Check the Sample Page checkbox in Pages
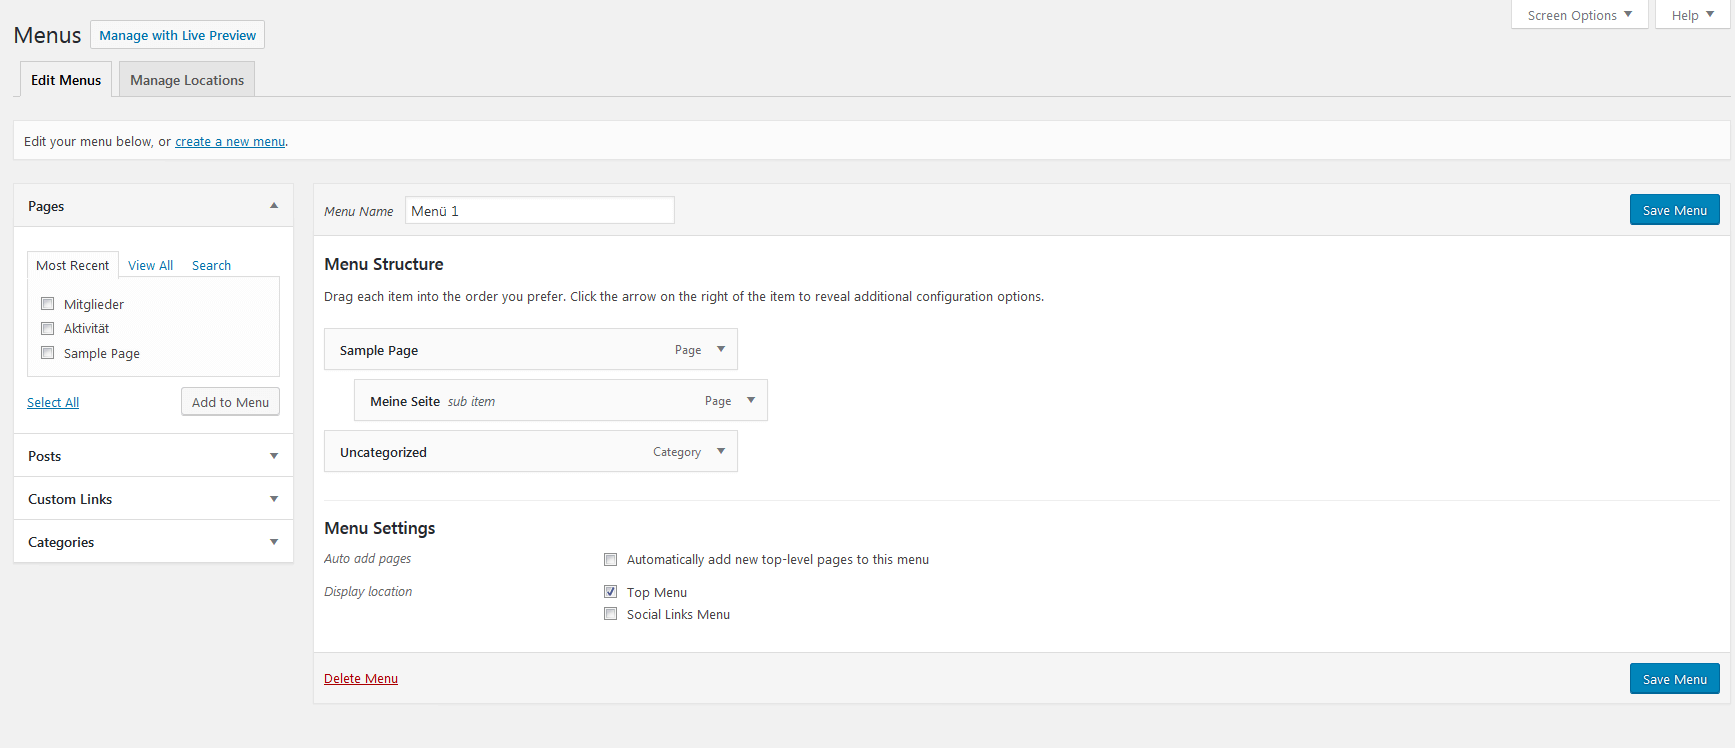The height and width of the screenshot is (748, 1735). click(x=47, y=353)
